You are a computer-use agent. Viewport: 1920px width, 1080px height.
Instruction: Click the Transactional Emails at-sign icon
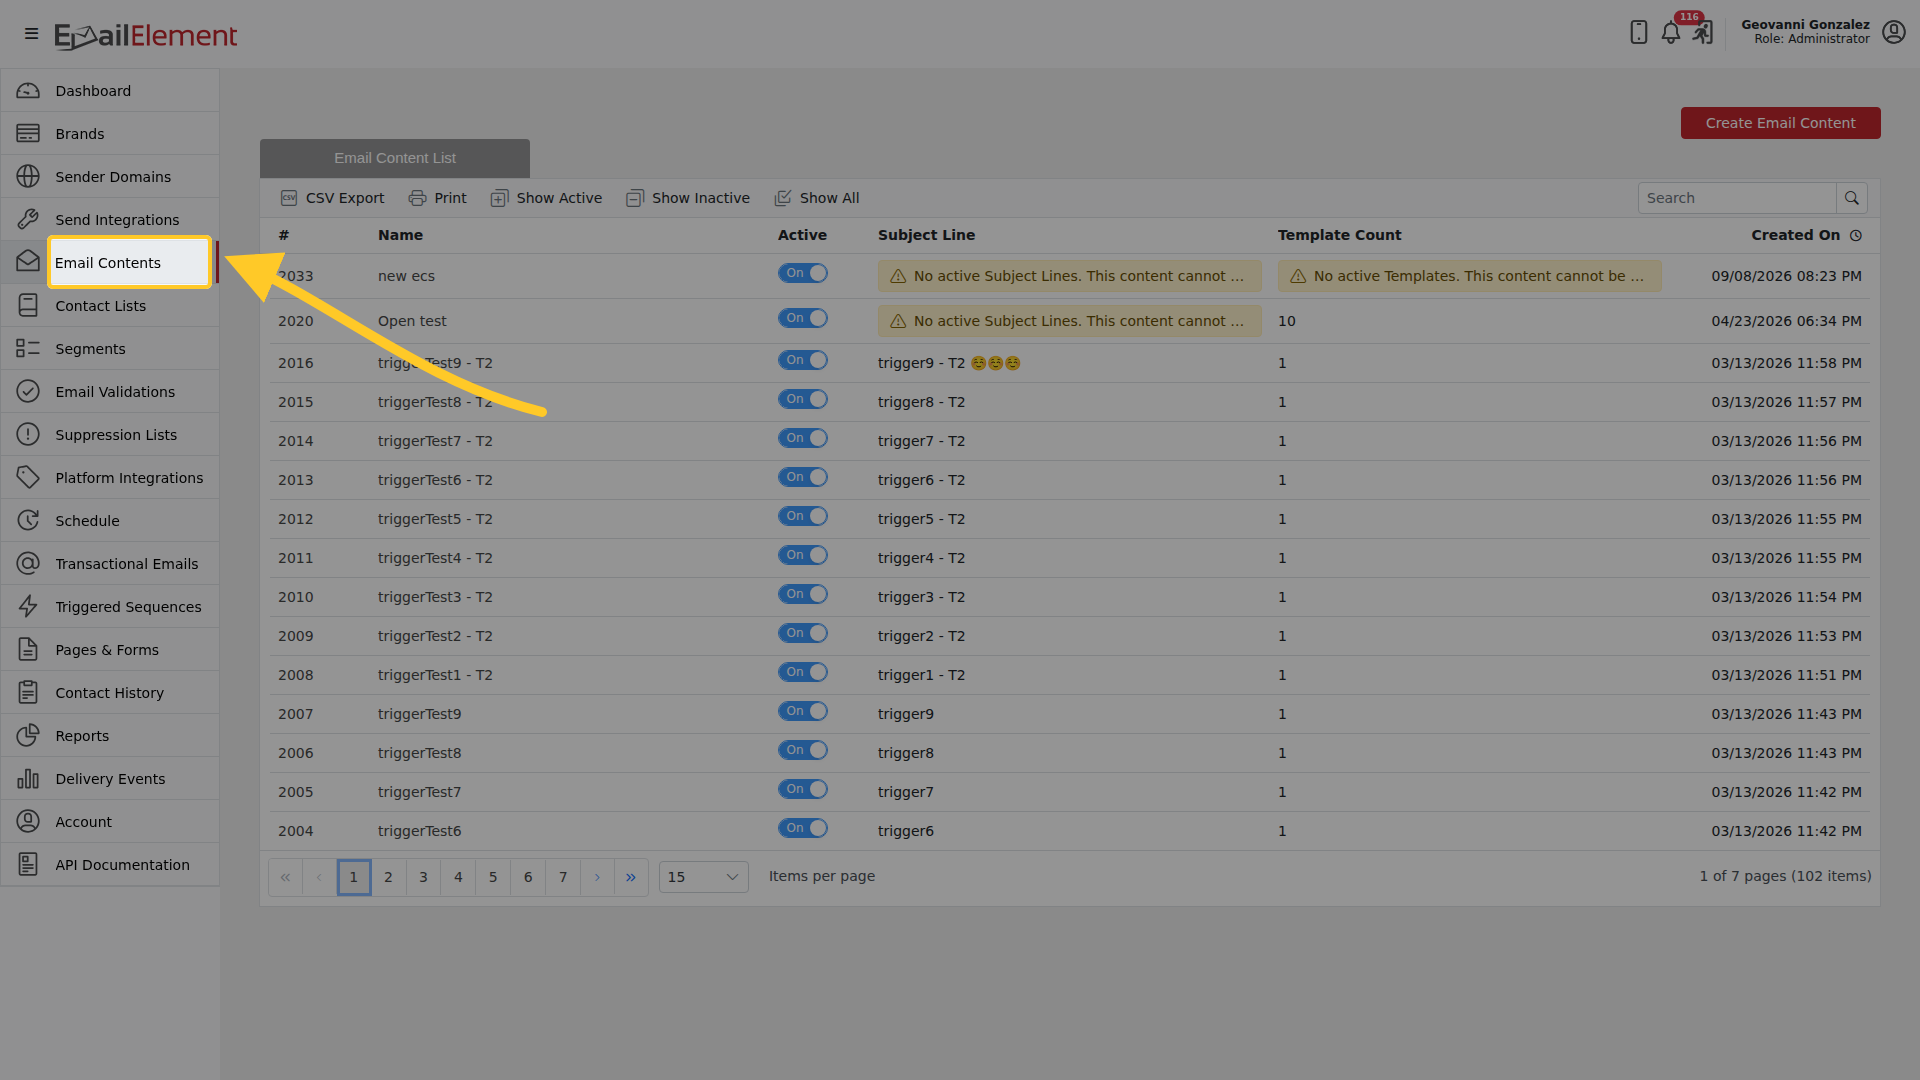pyautogui.click(x=28, y=564)
